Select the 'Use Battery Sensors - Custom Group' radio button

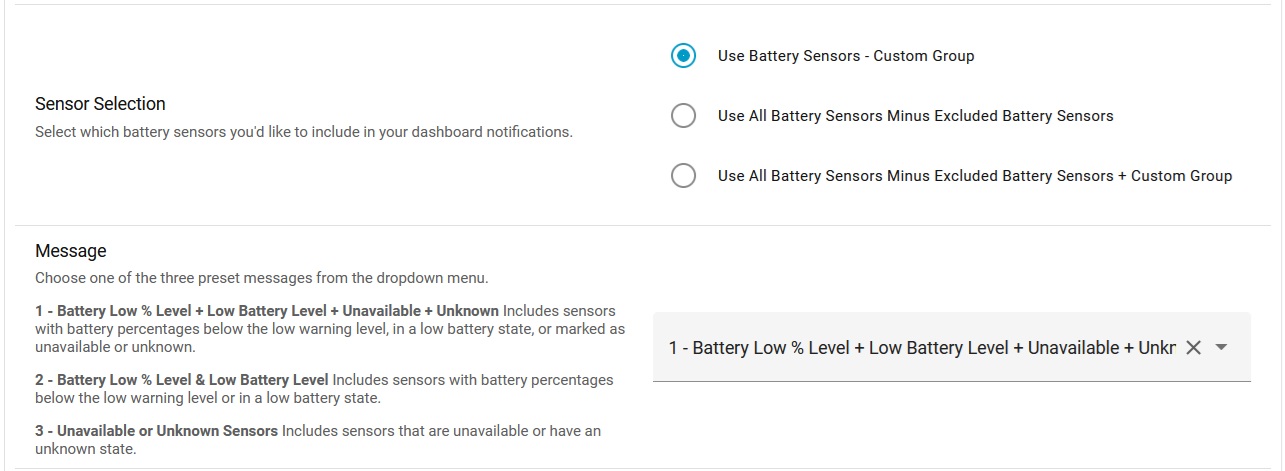pyautogui.click(x=683, y=56)
